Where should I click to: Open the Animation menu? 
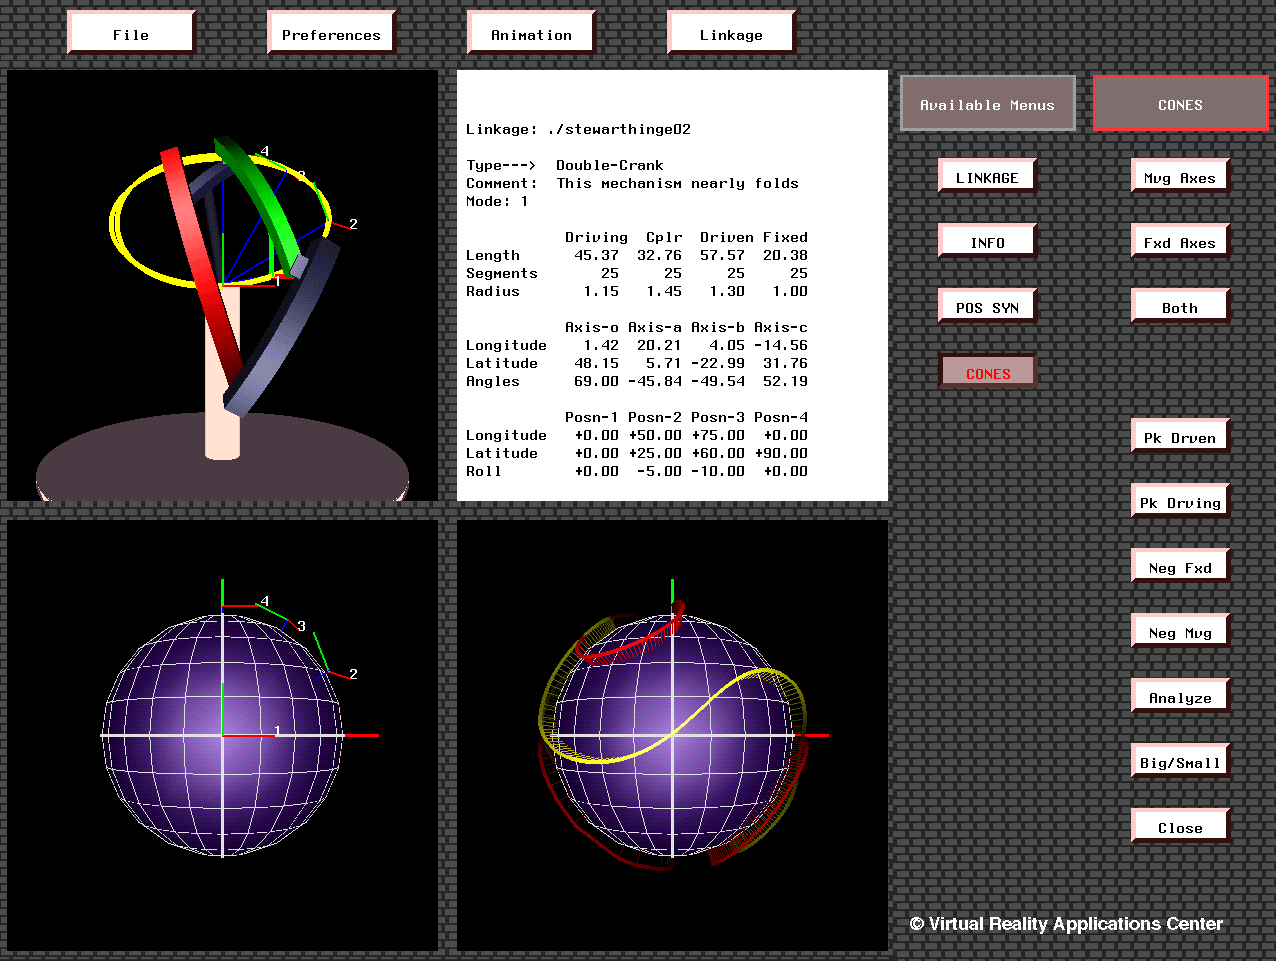tap(531, 34)
